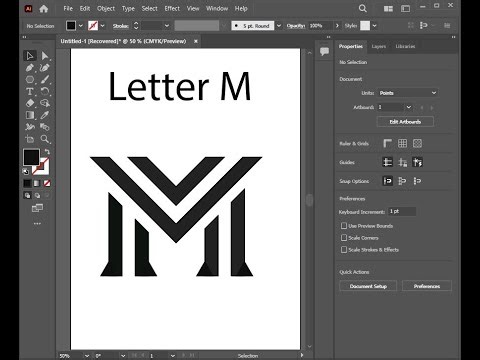Select the Blend tool
Screen dimensions: 480x360
pos(45,127)
